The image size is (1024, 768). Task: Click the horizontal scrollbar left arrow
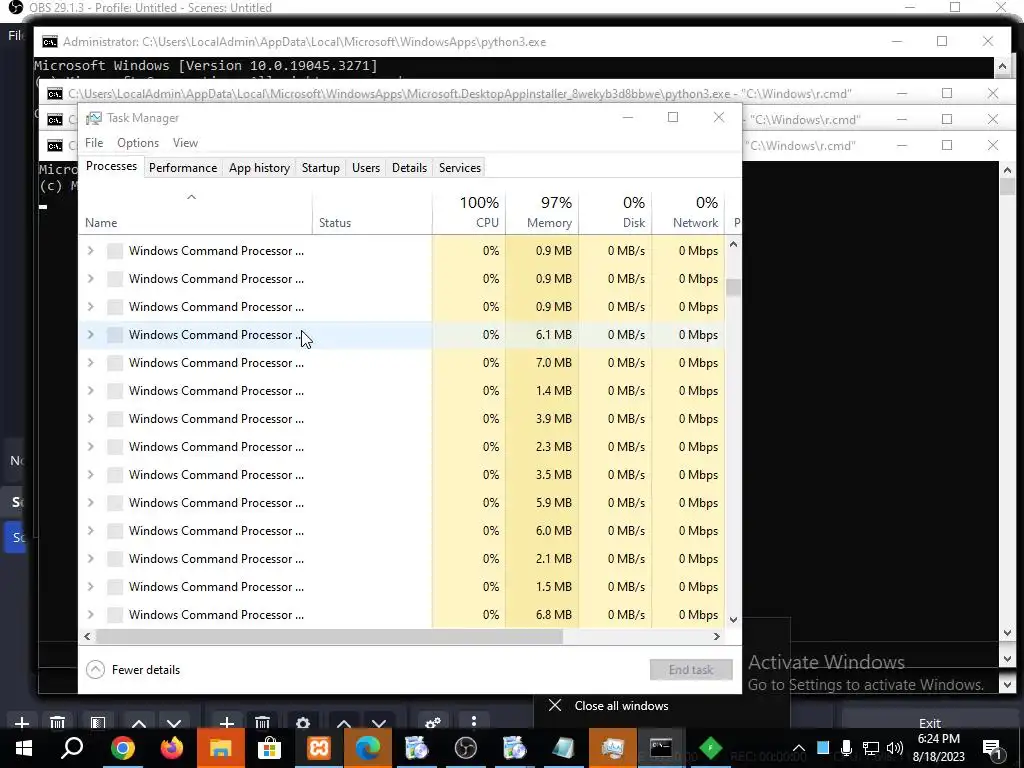(x=88, y=636)
